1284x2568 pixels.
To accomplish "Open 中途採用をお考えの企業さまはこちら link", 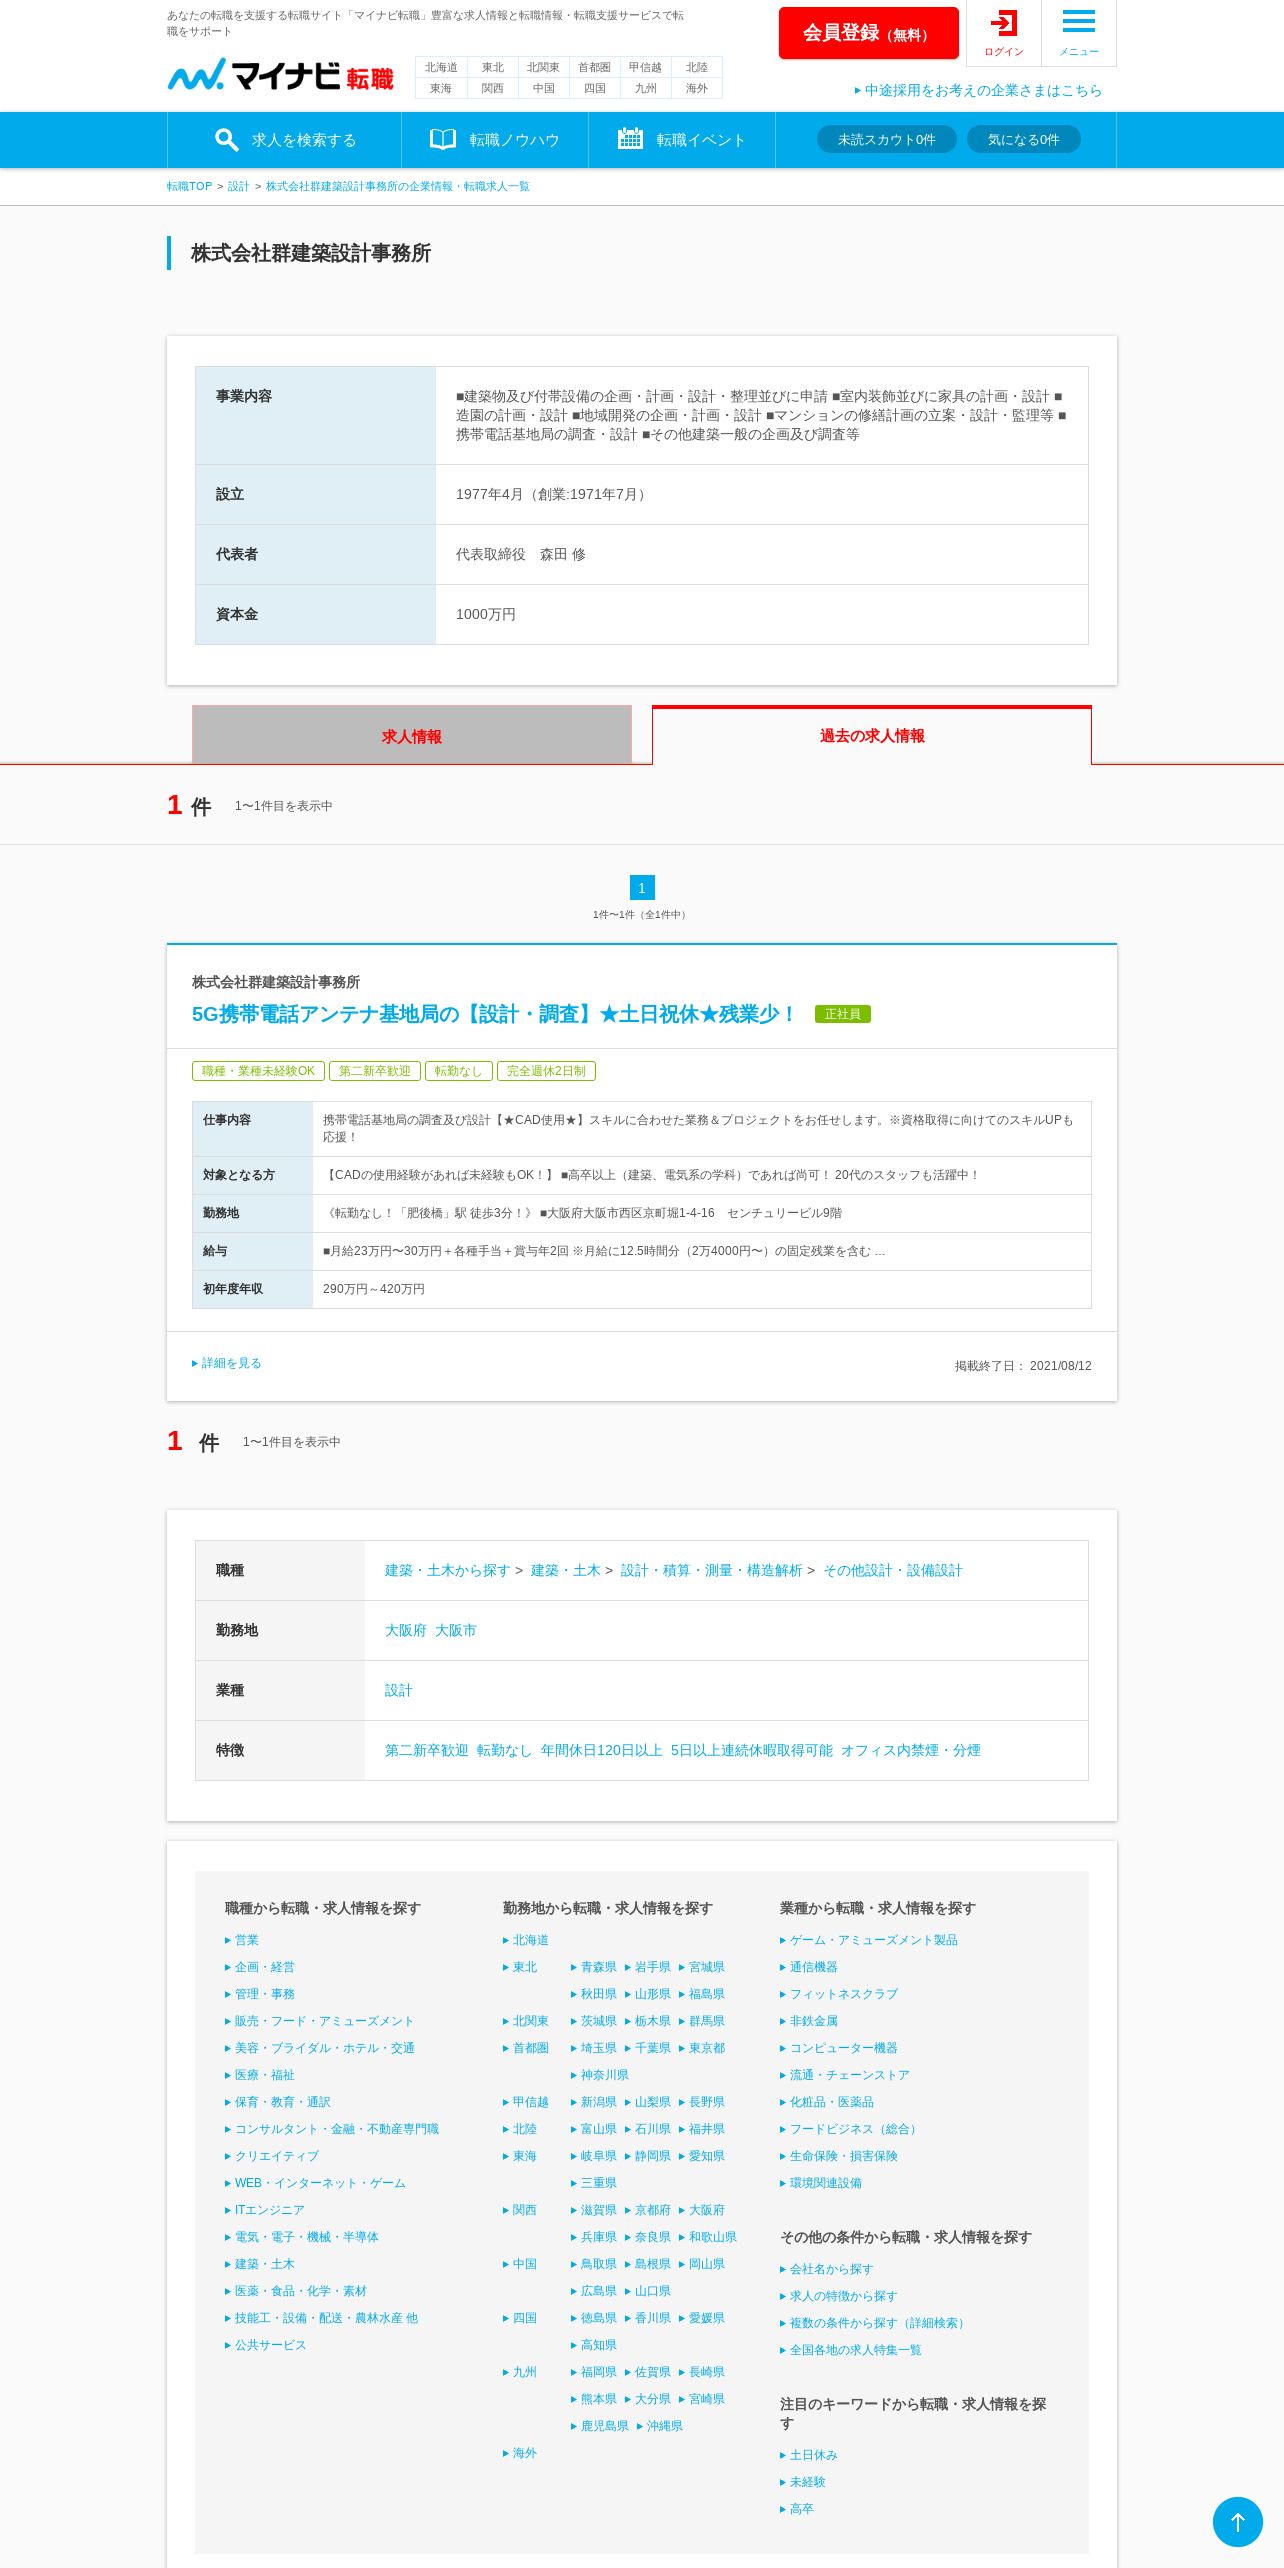I will [978, 90].
